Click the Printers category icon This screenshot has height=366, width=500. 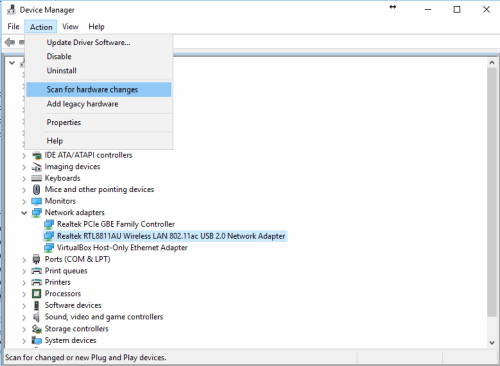(36, 282)
